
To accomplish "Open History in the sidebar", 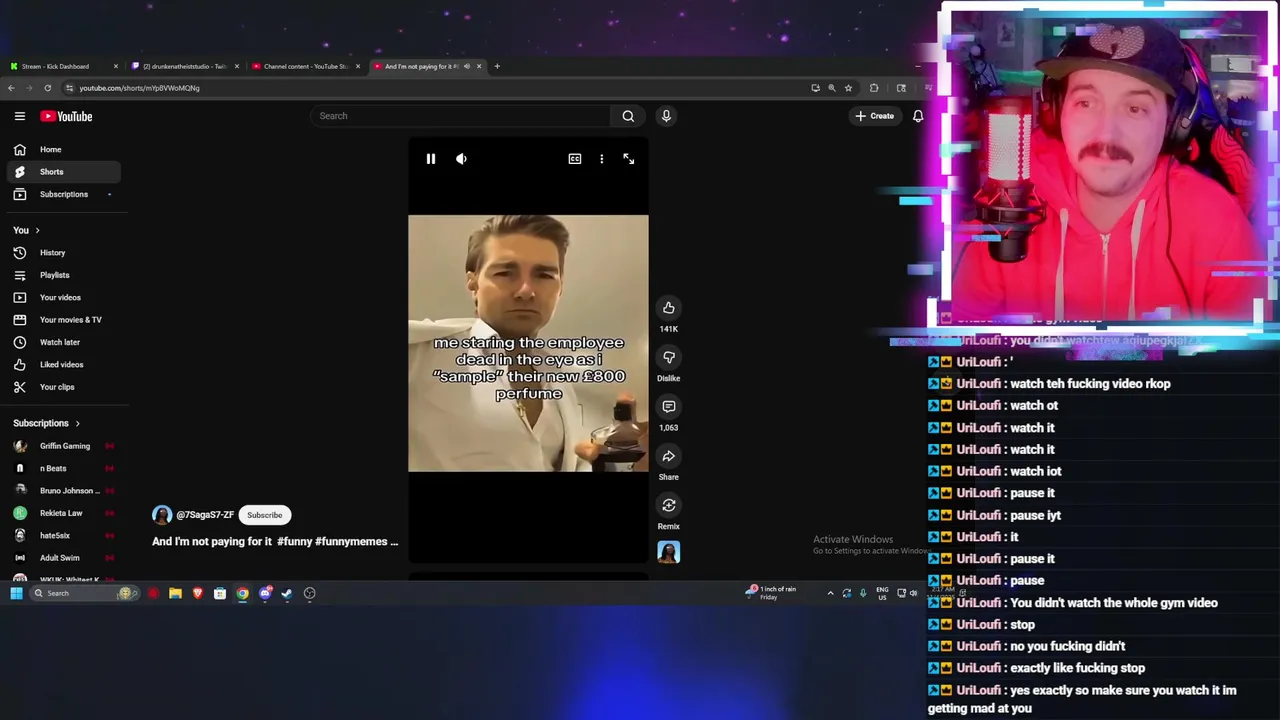I will [x=64, y=253].
